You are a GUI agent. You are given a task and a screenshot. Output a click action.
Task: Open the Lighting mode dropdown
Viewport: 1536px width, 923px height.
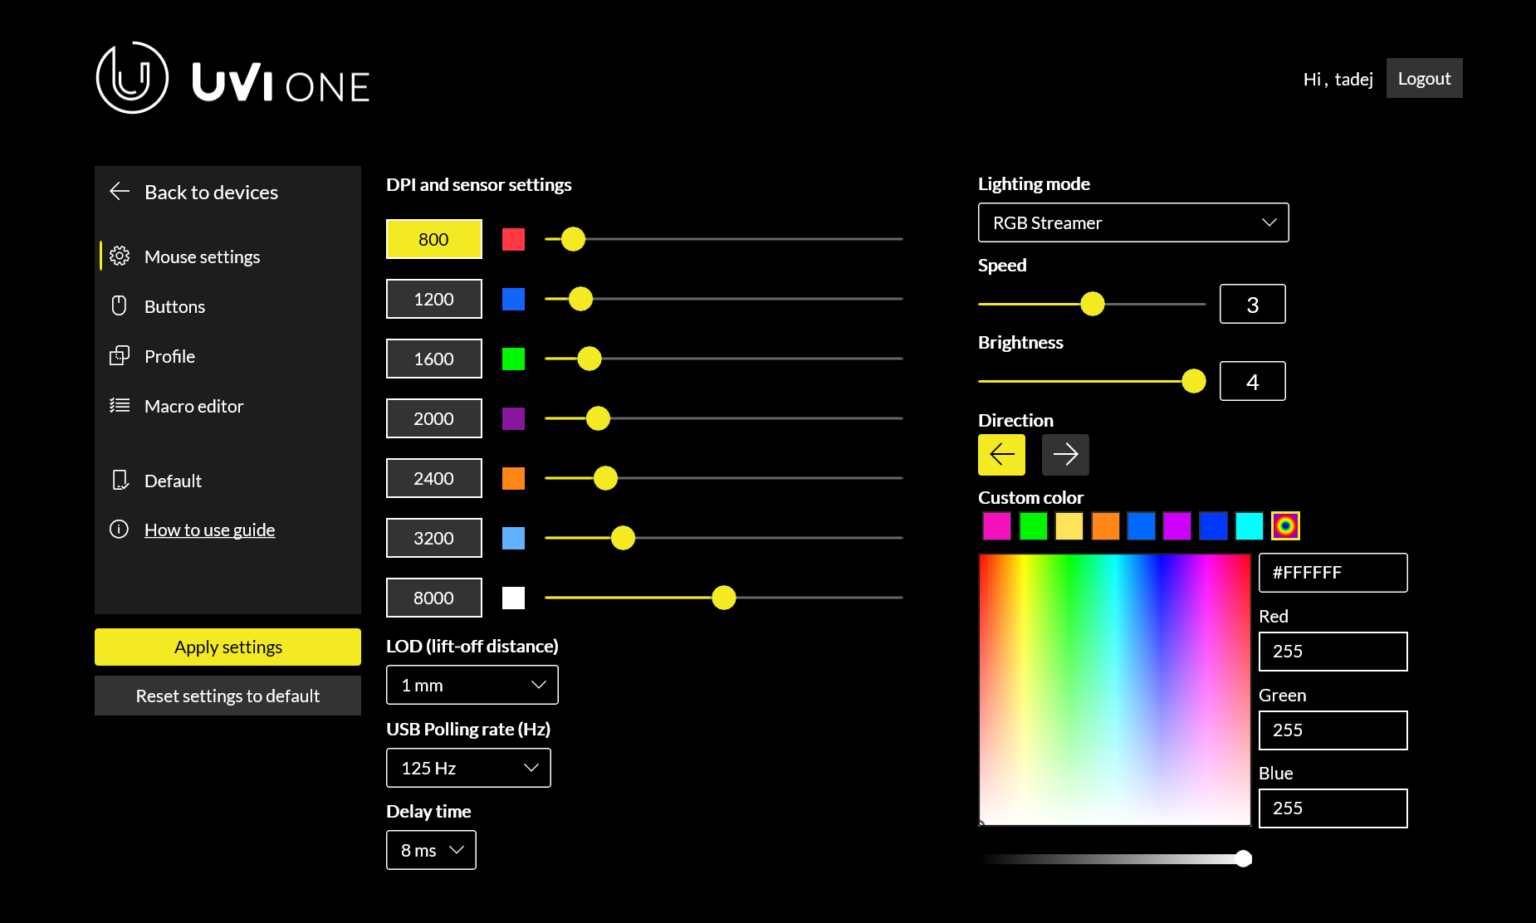click(x=1133, y=222)
